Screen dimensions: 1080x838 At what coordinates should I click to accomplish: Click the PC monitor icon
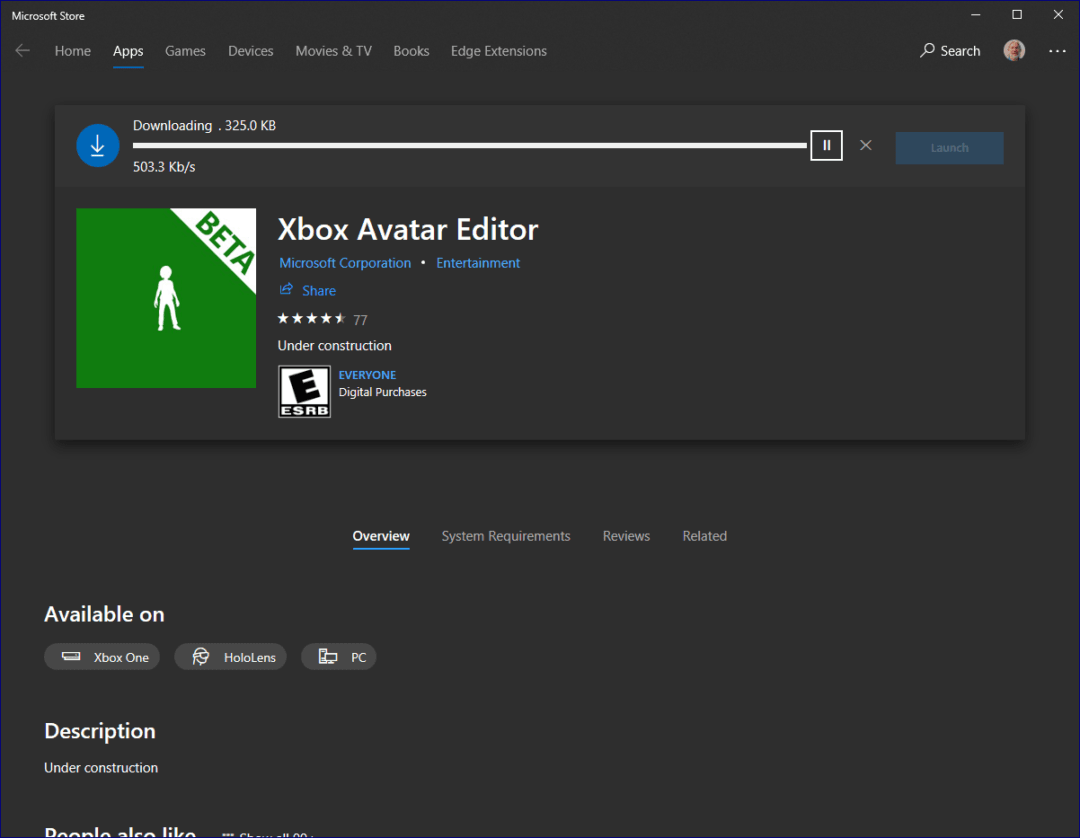328,657
